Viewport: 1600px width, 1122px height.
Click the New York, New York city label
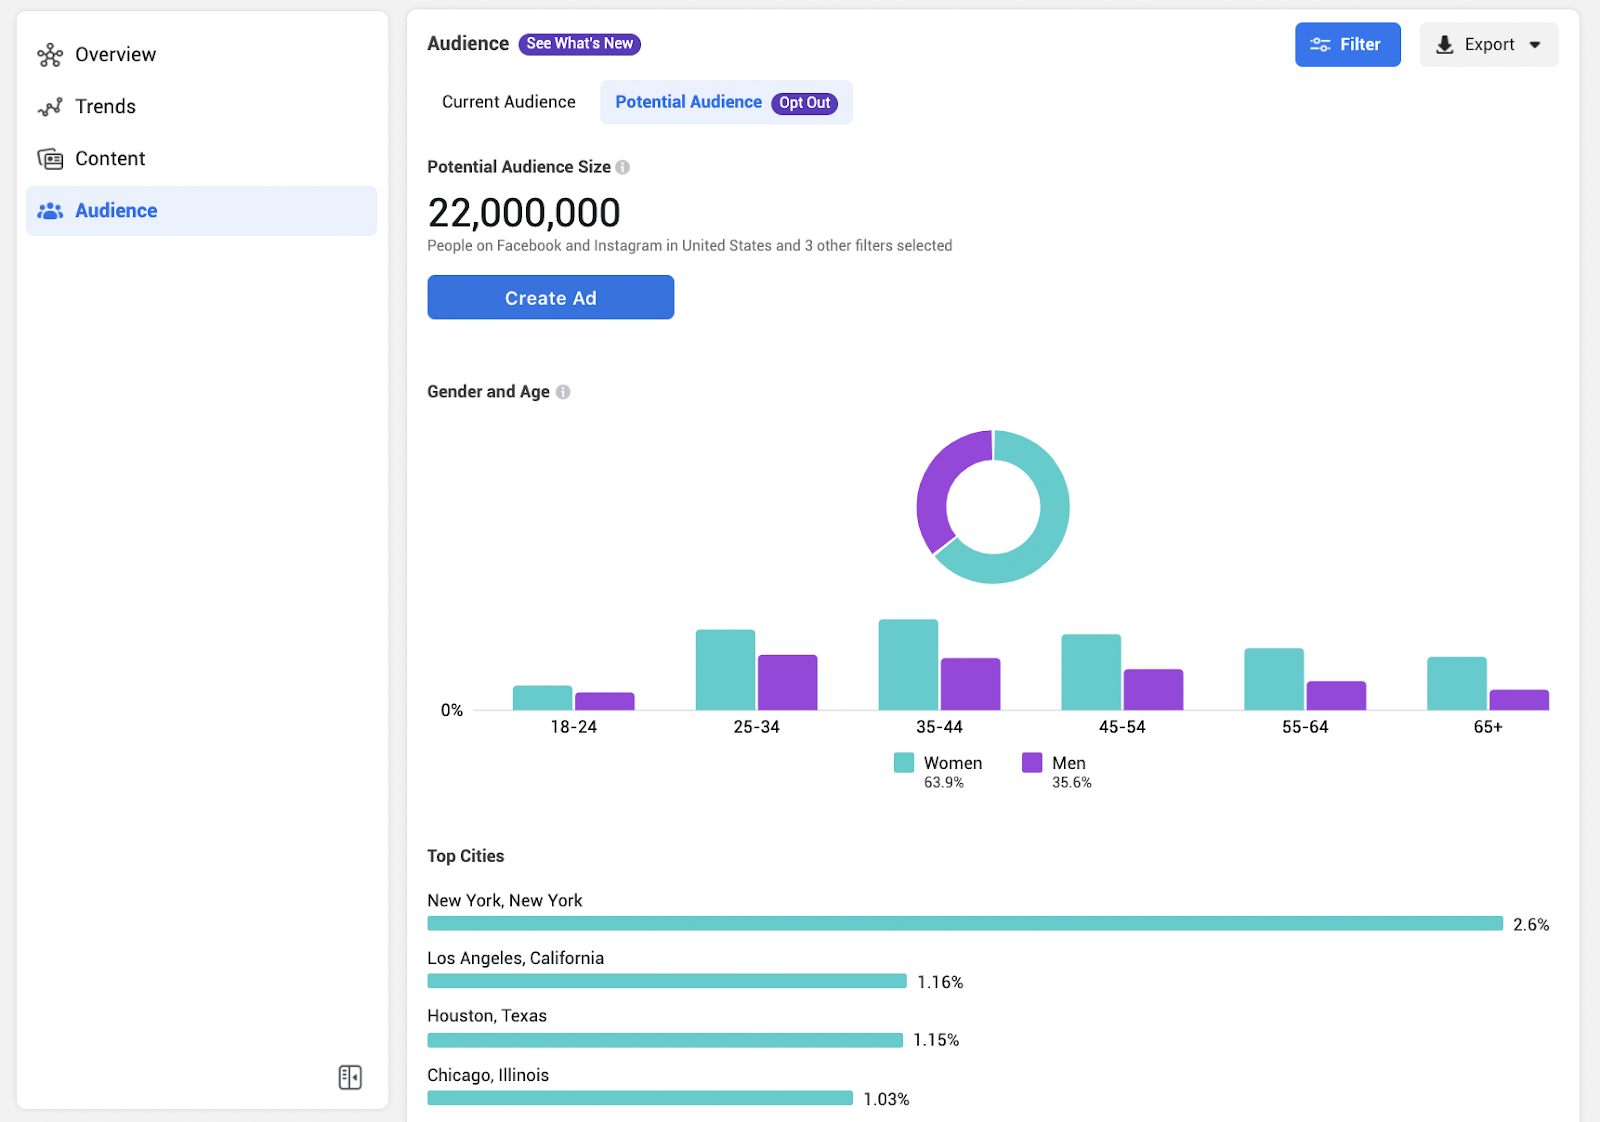(505, 901)
